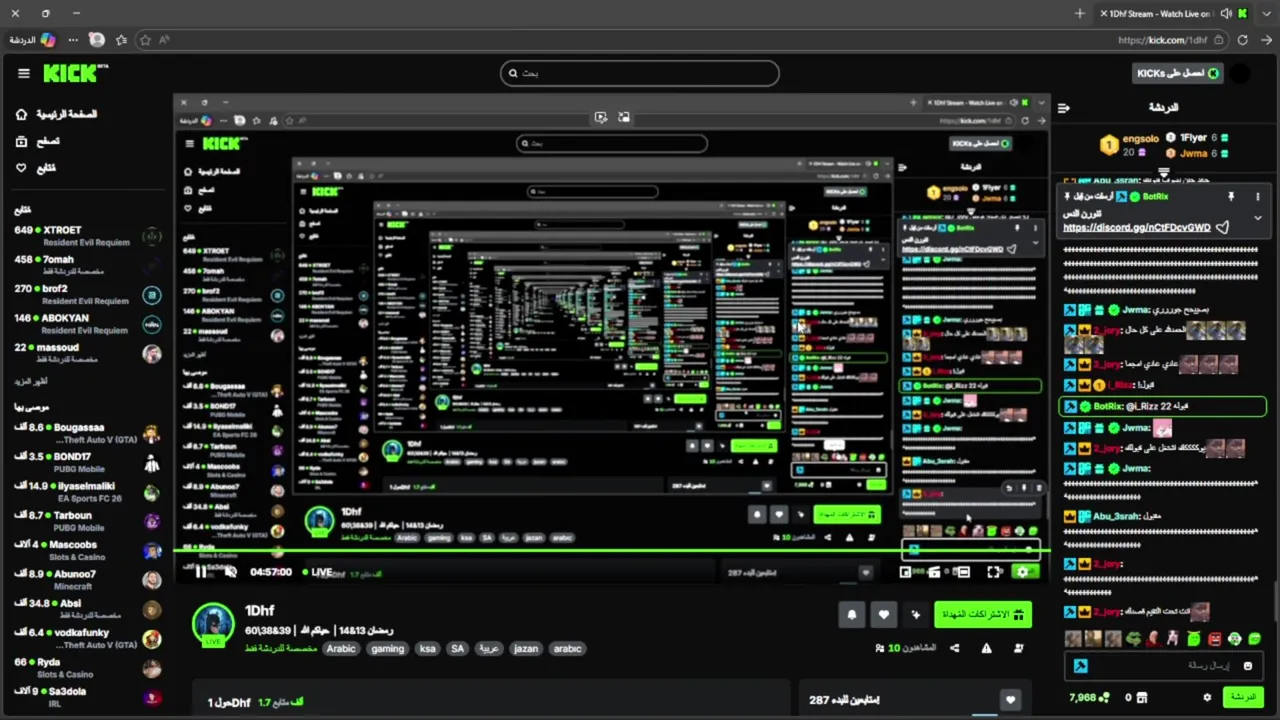Select the ksa tag
Image resolution: width=1280 pixels, height=720 pixels.
[428, 648]
